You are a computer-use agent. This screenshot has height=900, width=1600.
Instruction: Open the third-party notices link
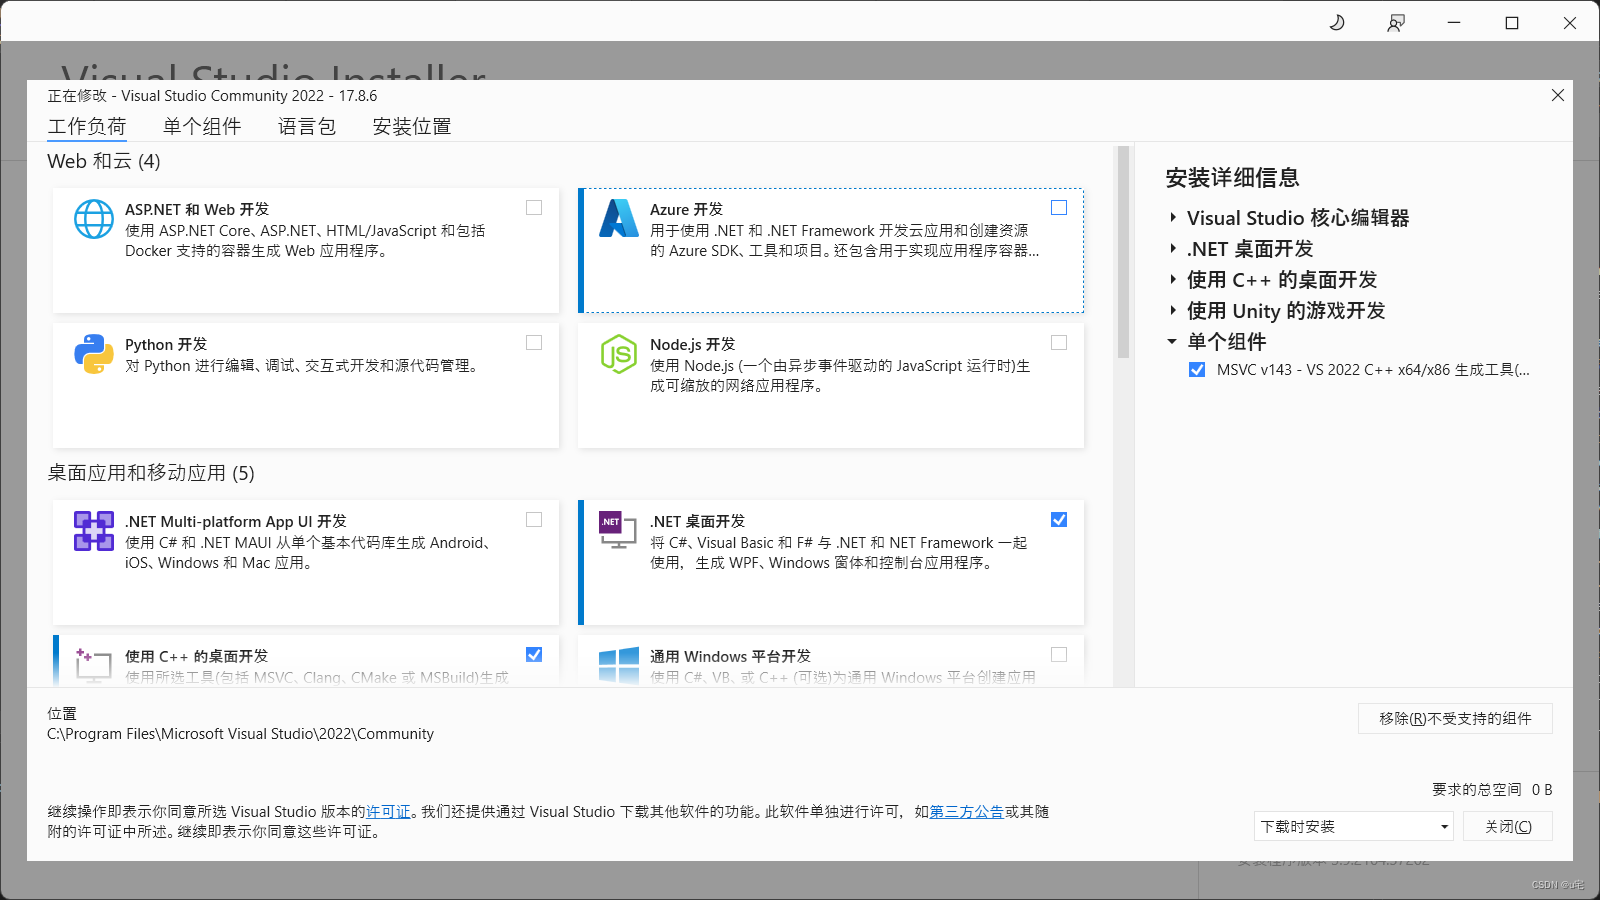click(967, 812)
